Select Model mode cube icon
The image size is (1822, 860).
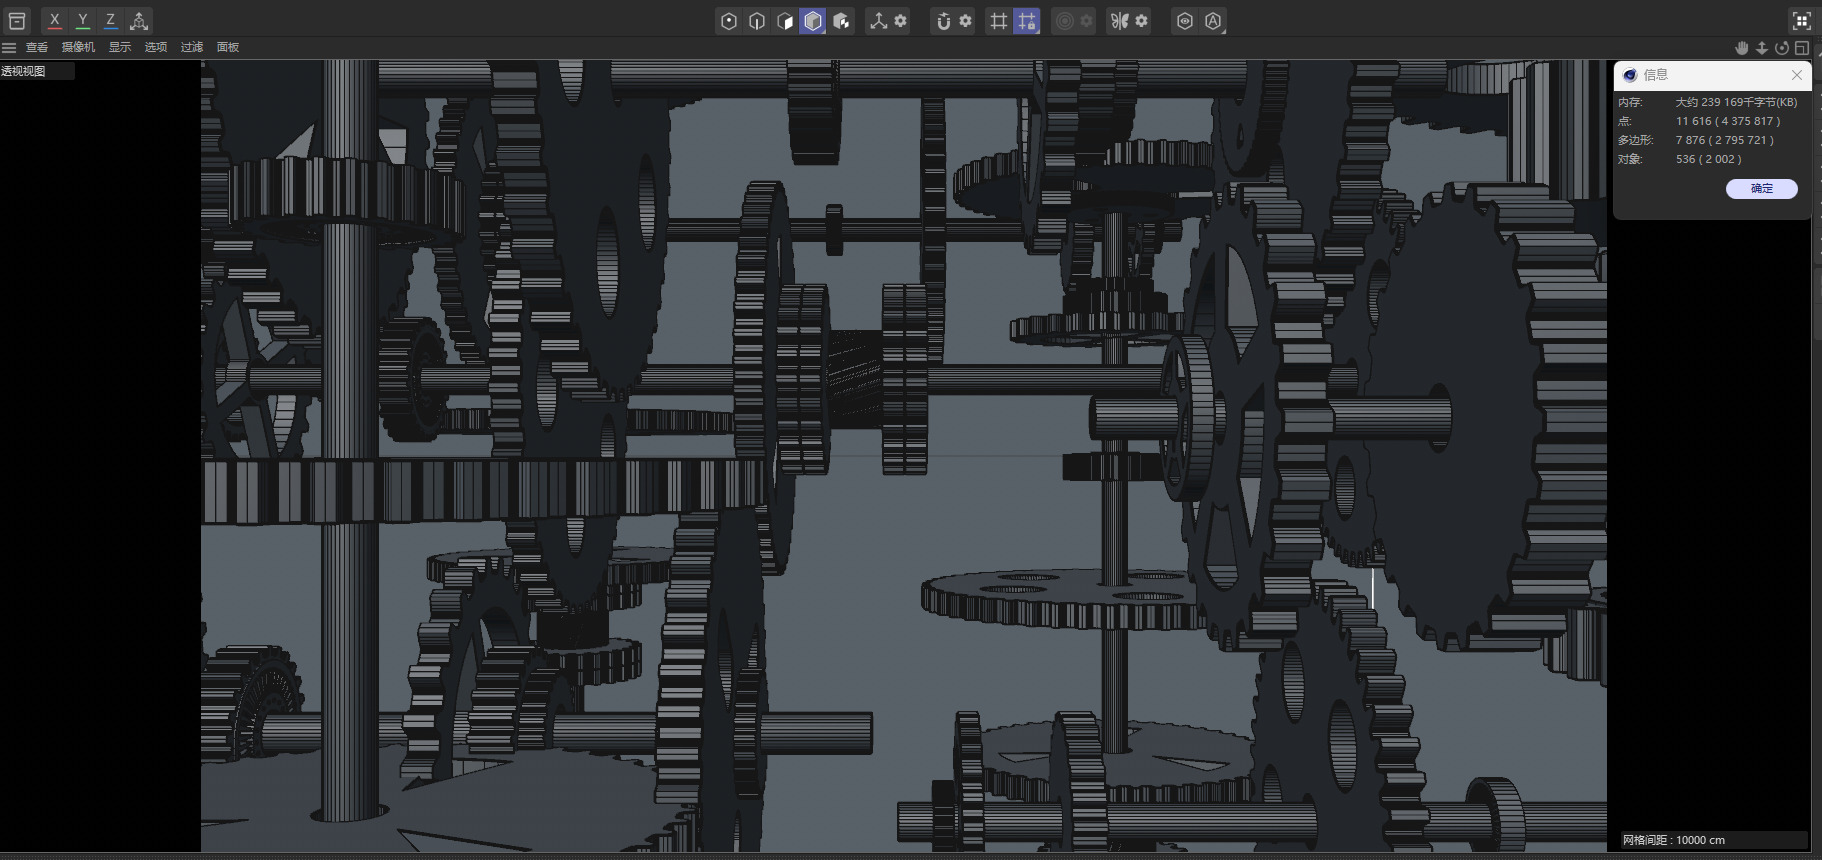813,21
